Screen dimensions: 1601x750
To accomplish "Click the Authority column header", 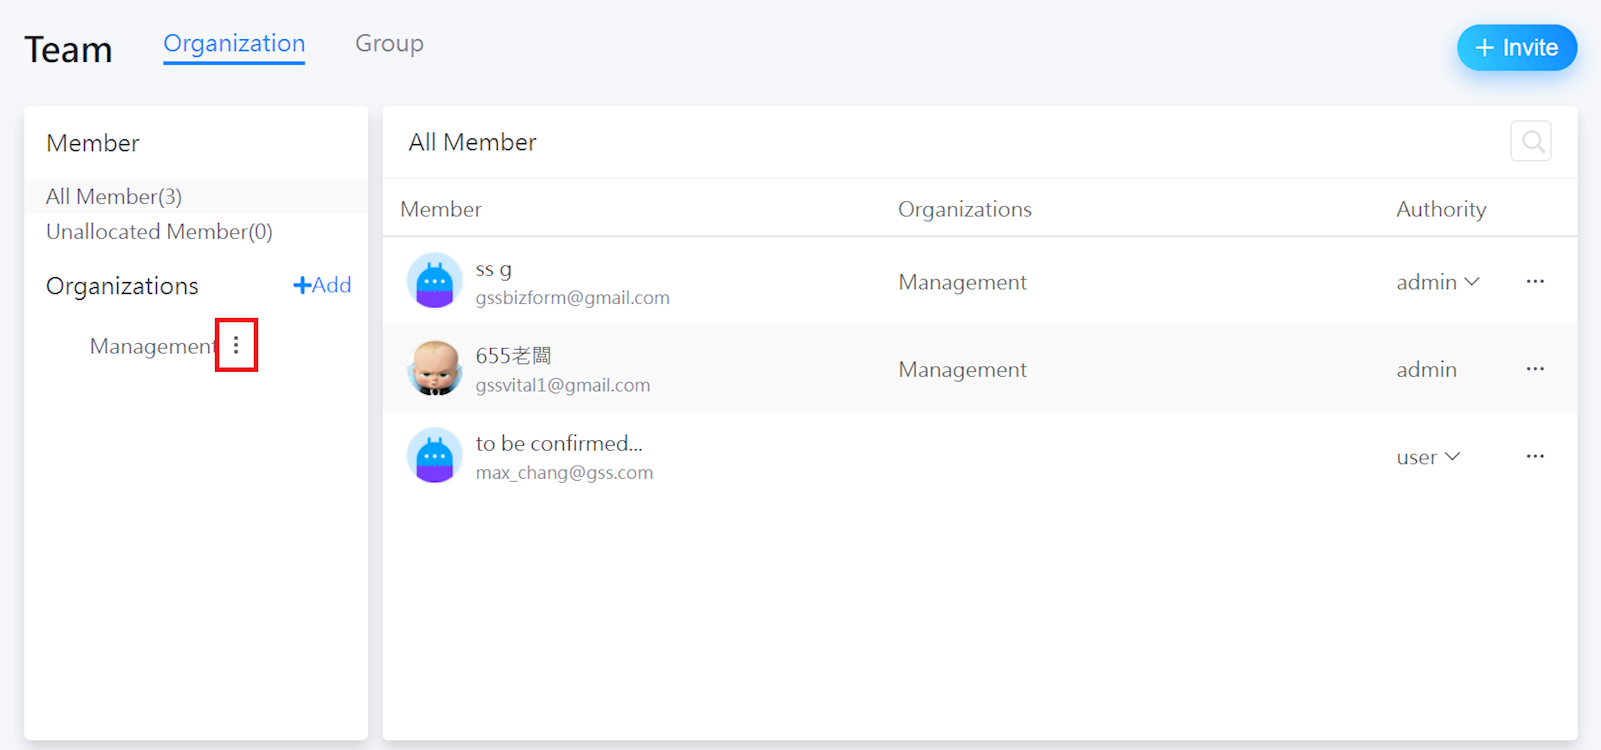I will point(1441,209).
